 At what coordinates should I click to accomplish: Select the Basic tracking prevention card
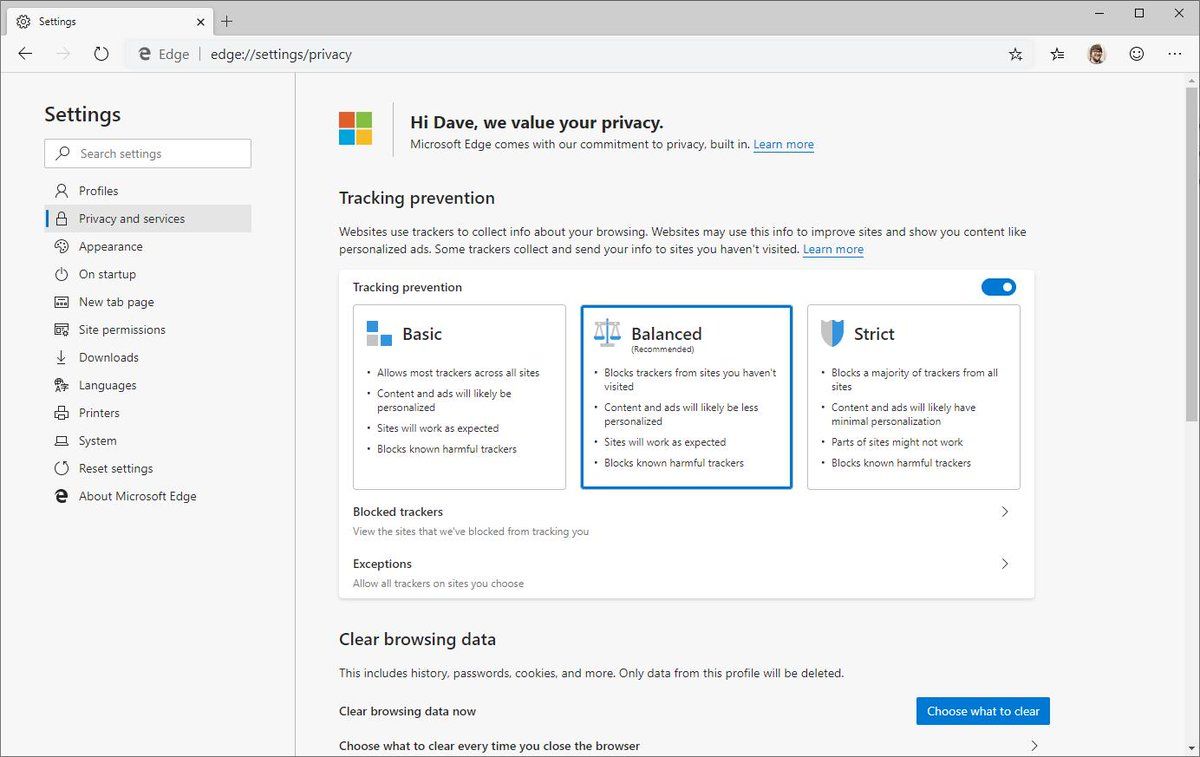pyautogui.click(x=460, y=397)
